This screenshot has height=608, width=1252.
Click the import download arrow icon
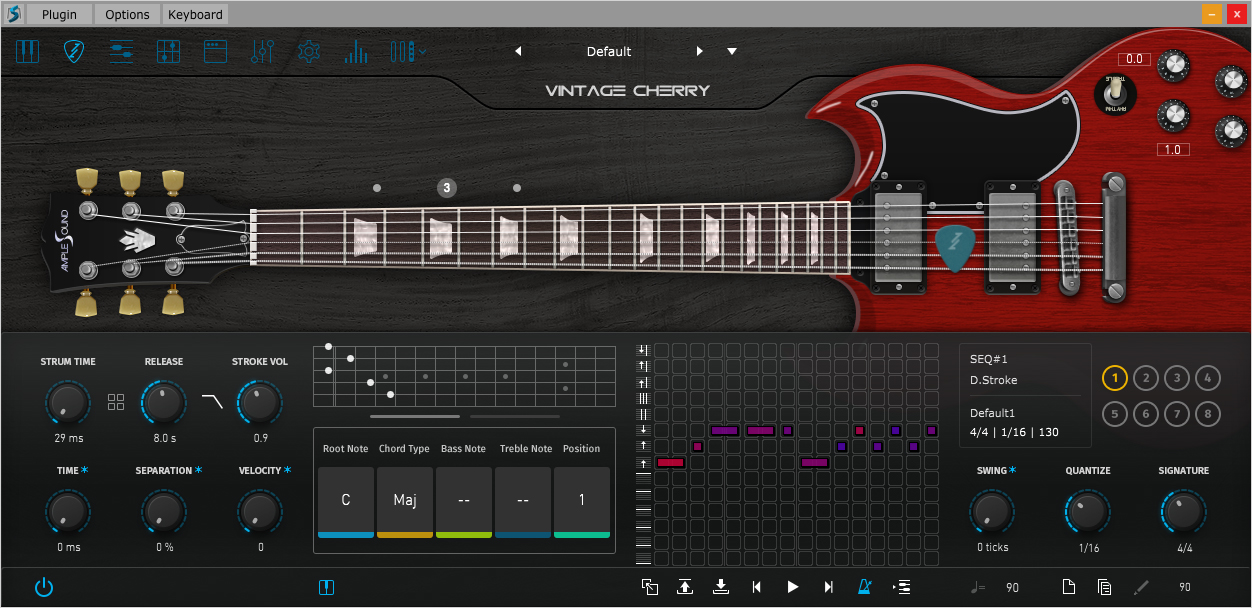click(720, 587)
